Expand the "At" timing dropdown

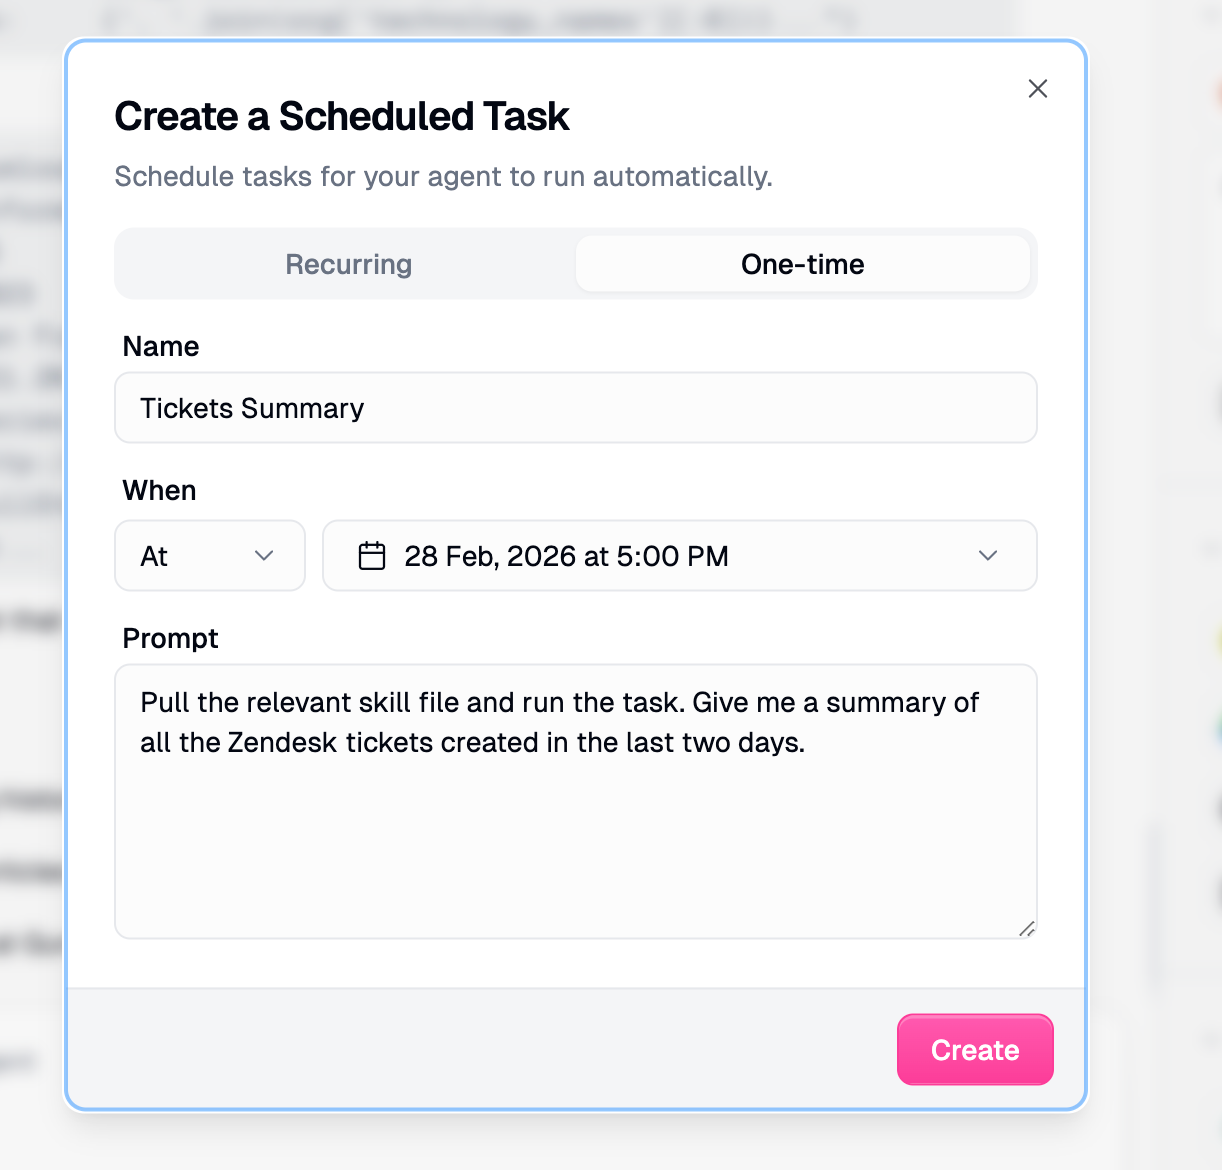[x=210, y=556]
